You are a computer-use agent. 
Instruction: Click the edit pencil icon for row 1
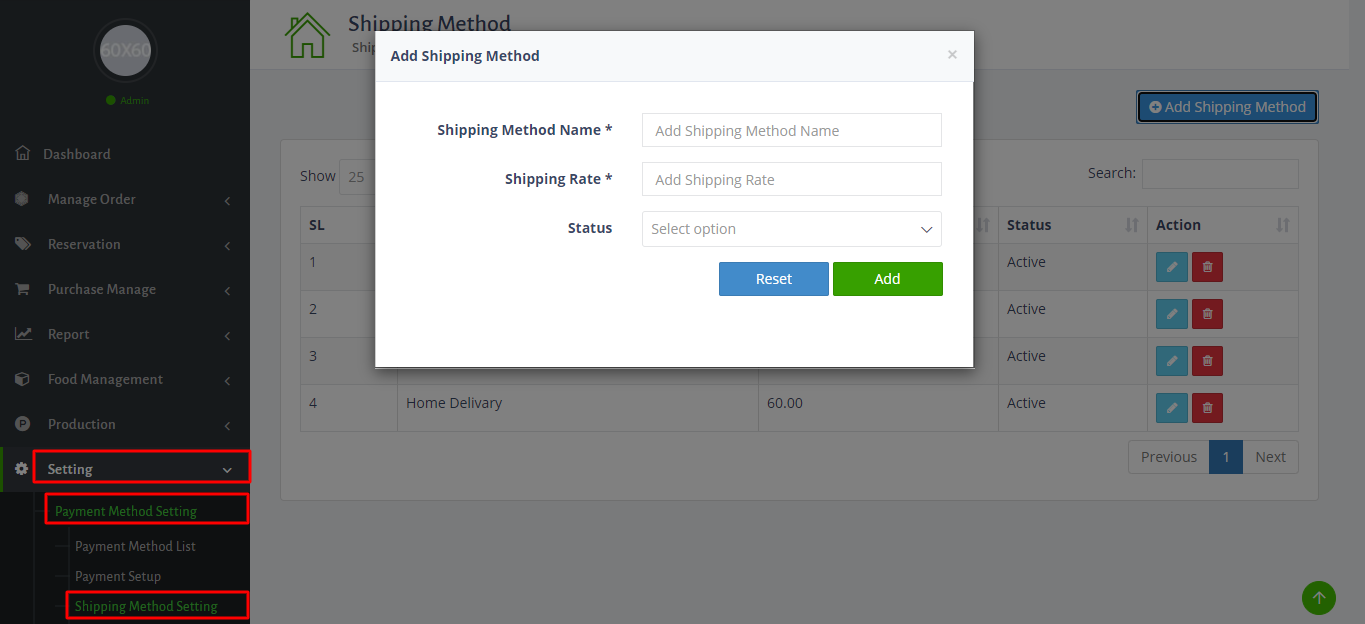click(1172, 267)
